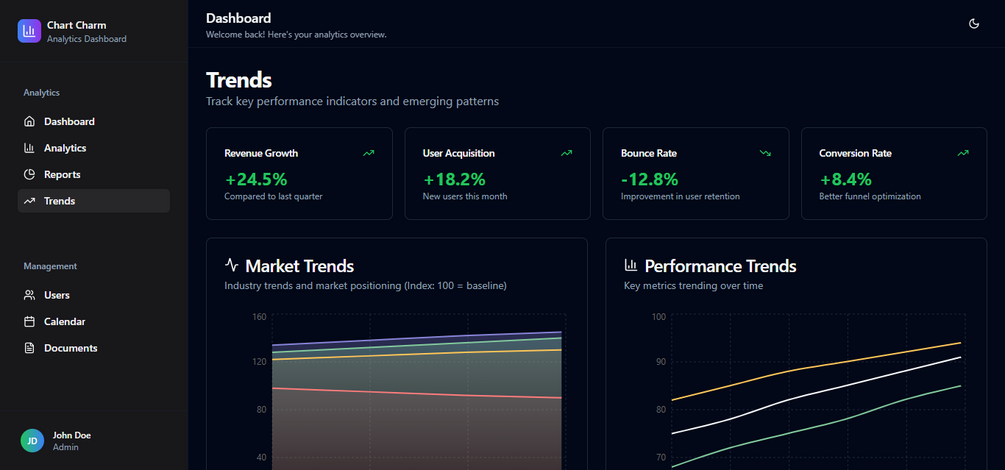Click the Chart Charm brand title
The height and width of the screenshot is (470, 1005).
[76, 25]
